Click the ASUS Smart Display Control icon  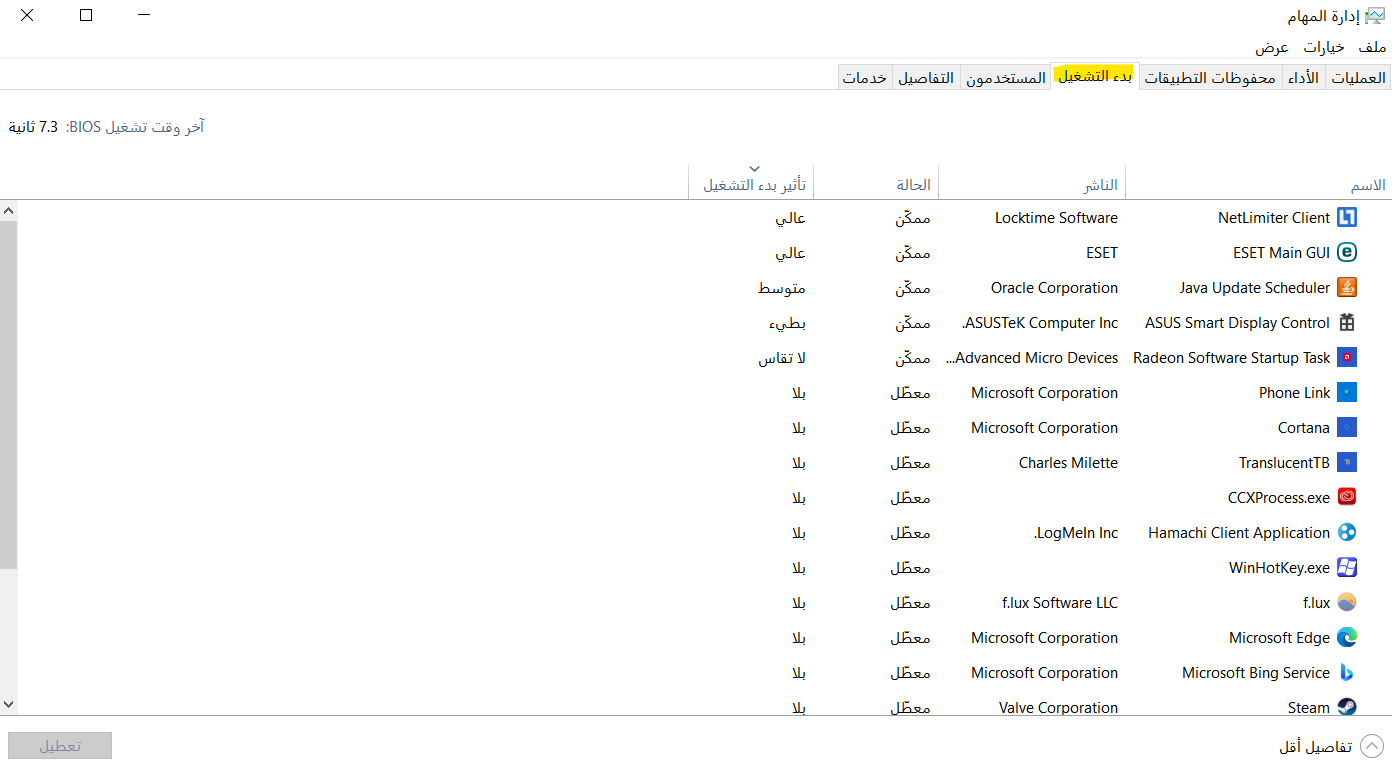tap(1347, 323)
